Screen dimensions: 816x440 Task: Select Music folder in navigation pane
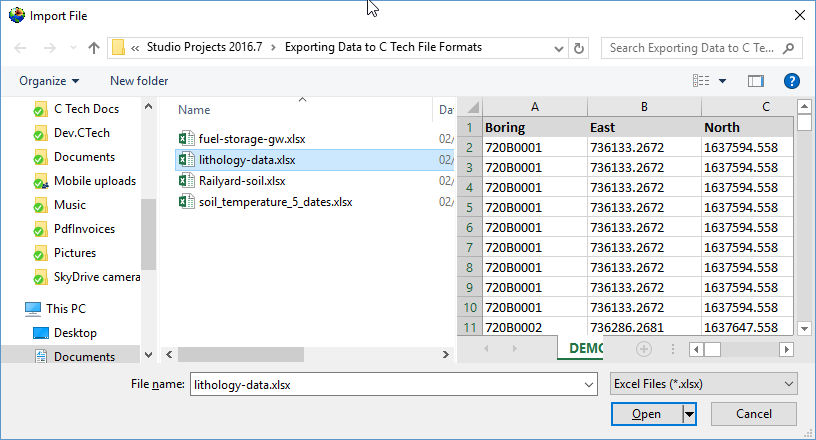pos(69,205)
